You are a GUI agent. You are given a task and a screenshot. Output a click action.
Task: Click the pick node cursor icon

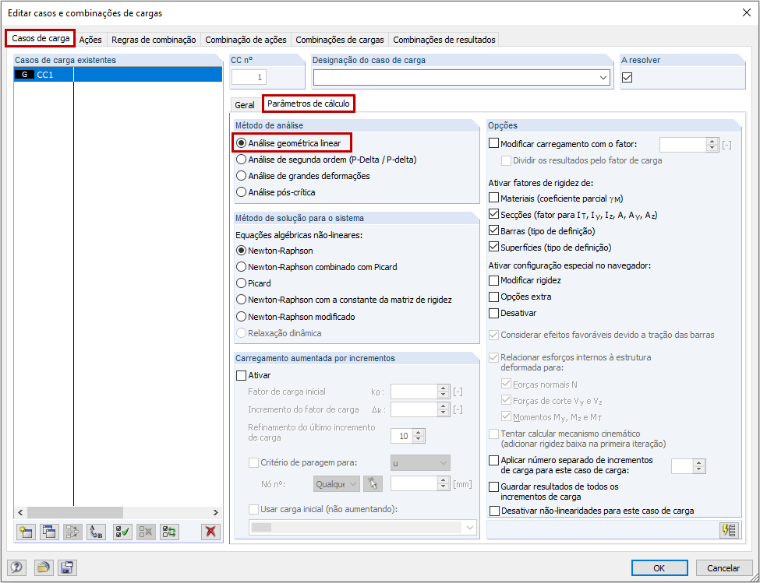pos(373,483)
